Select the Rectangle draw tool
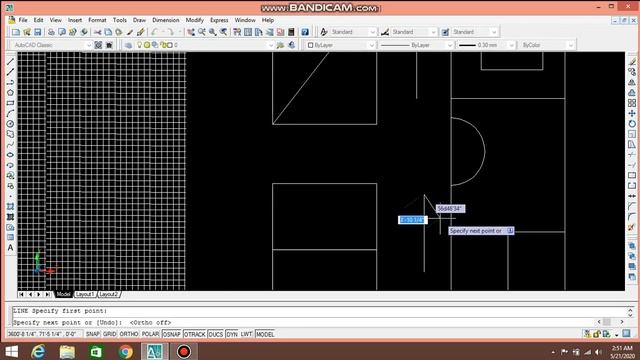The image size is (640, 360). click(x=11, y=103)
